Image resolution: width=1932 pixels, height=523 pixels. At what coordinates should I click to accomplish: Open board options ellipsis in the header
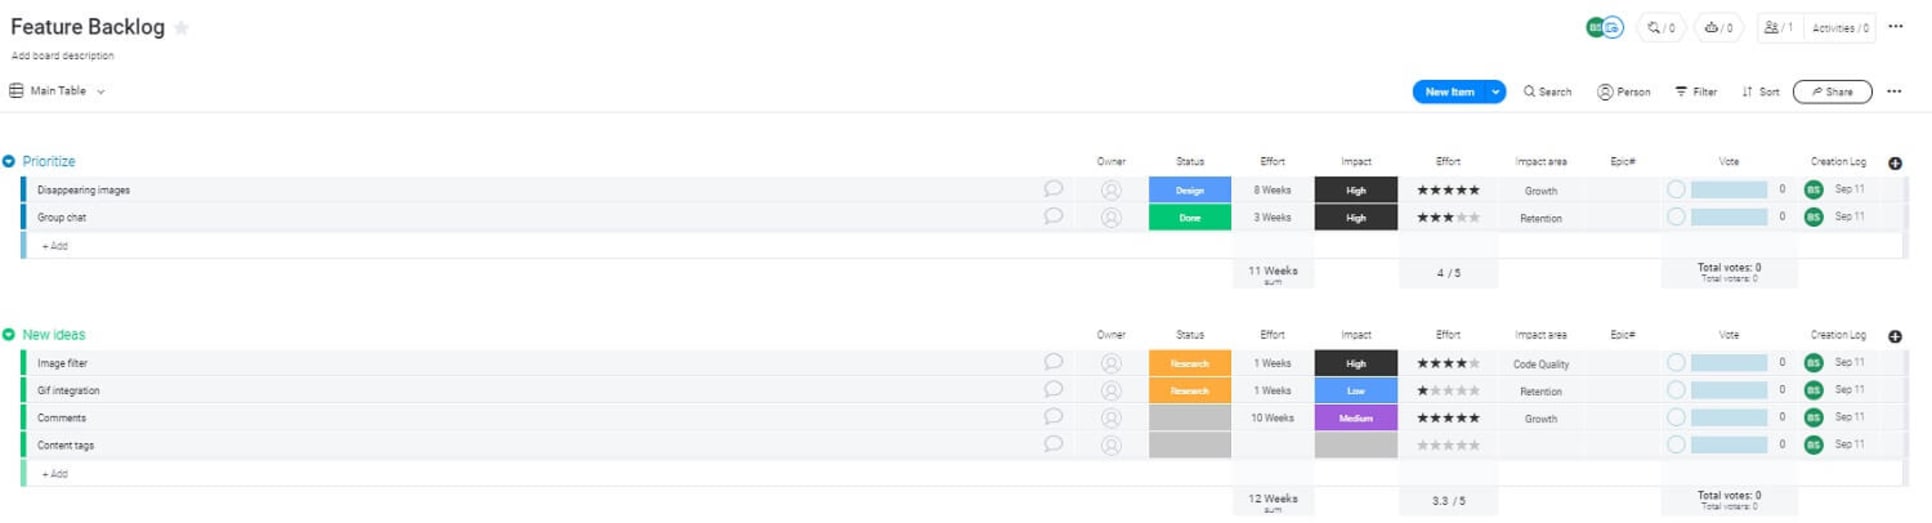[x=1896, y=27]
